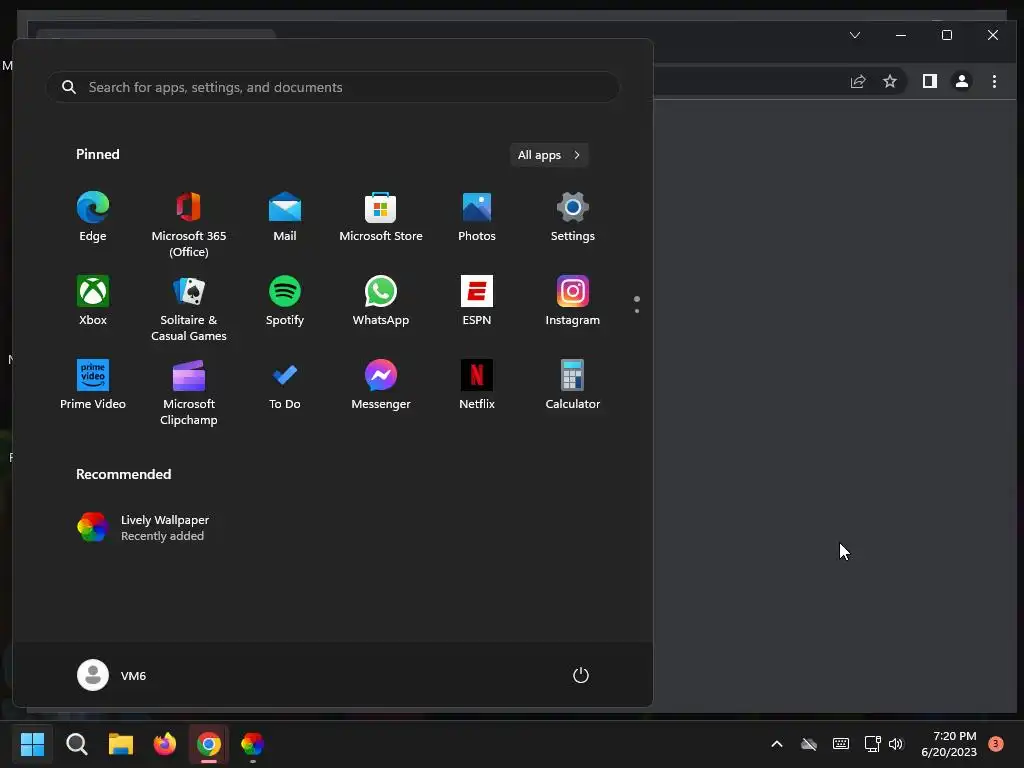Launch the To Do app
This screenshot has height=768, width=1024.
click(285, 385)
